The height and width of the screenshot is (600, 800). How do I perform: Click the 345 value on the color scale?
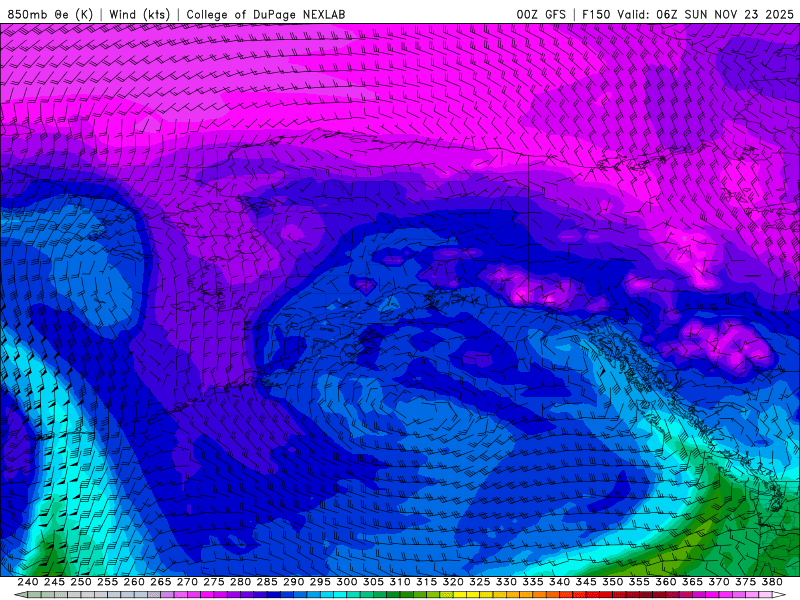click(x=586, y=582)
